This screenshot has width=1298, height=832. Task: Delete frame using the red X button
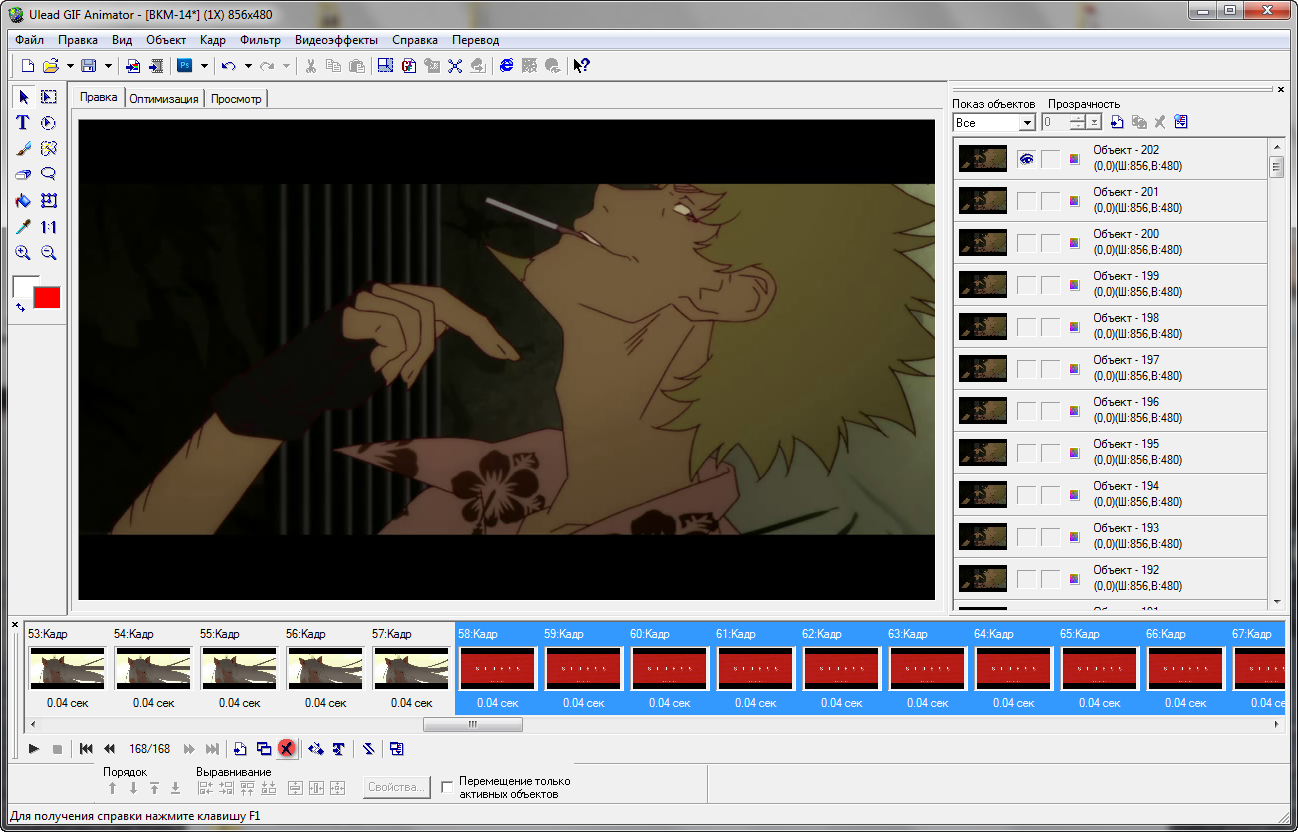click(x=287, y=748)
